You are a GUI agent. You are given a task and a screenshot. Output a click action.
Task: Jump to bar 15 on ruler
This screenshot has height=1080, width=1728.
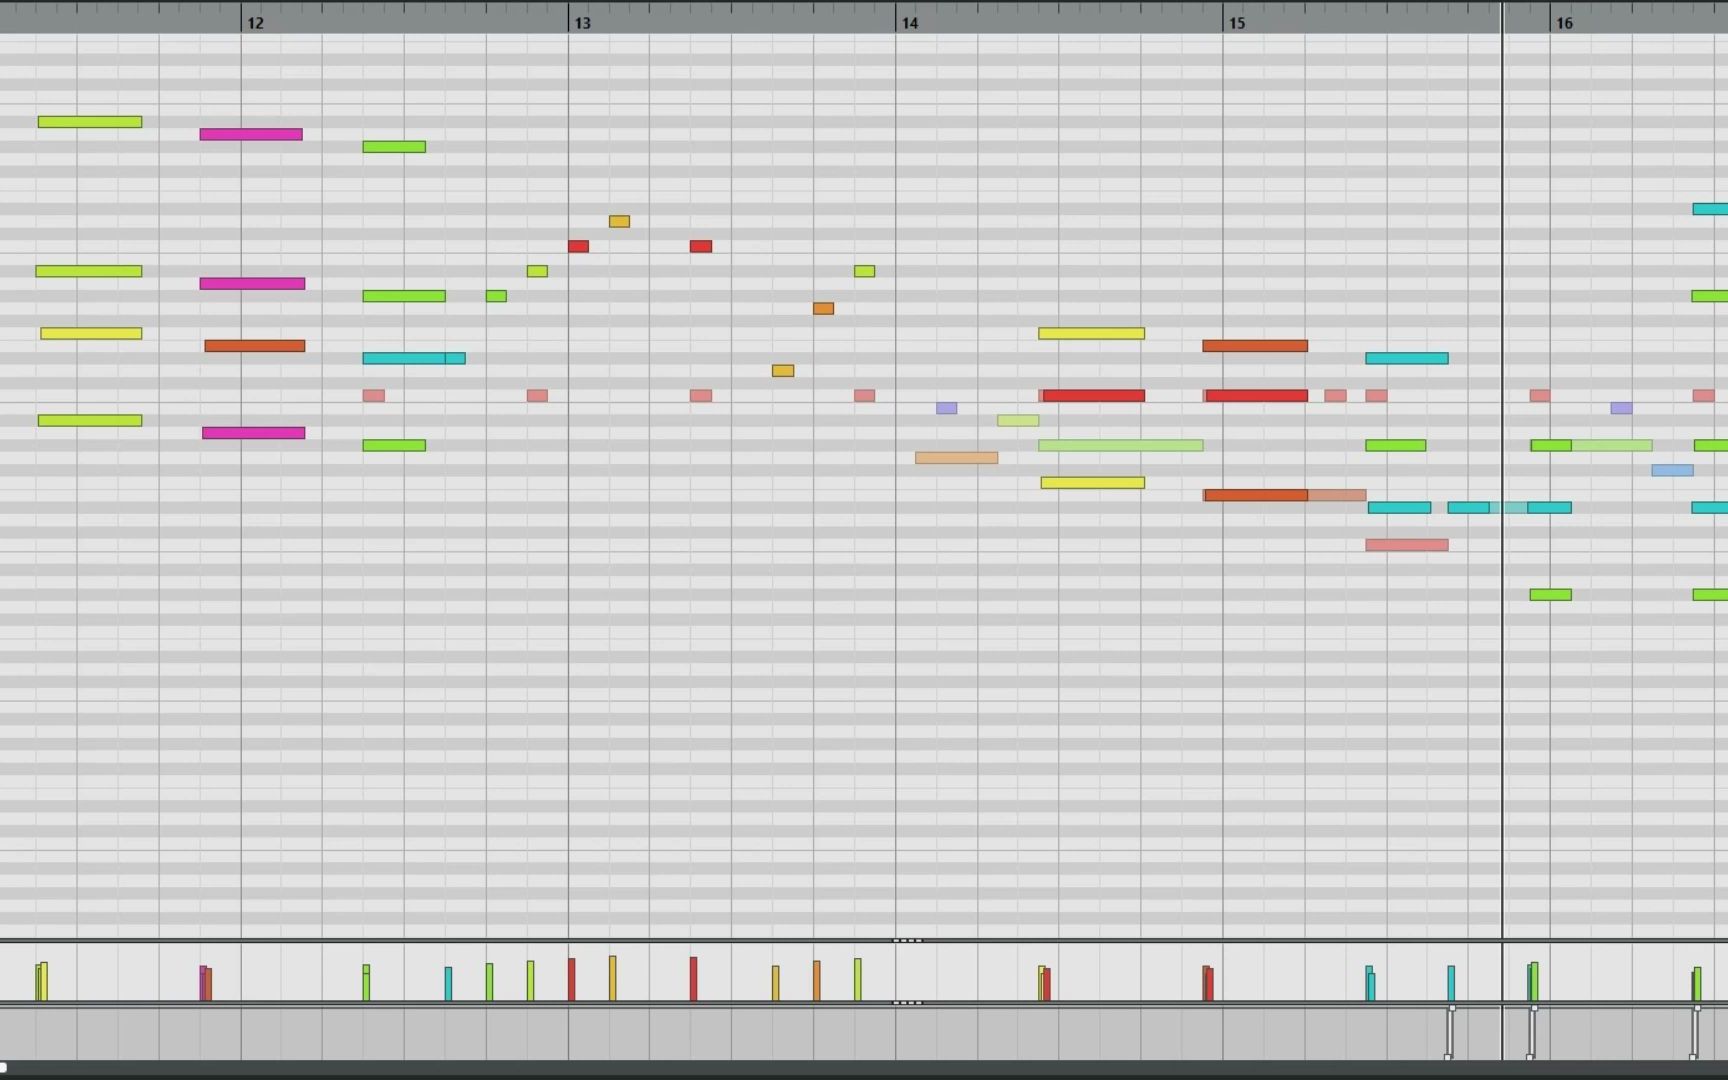tap(1237, 23)
